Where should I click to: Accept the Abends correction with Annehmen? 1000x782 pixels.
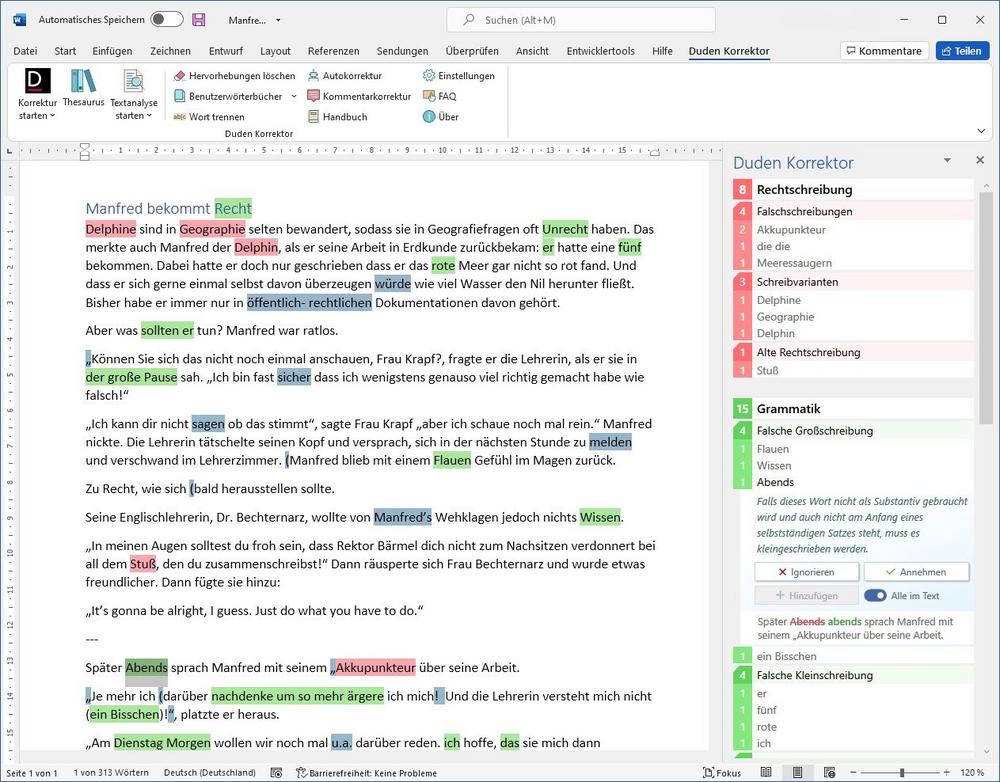click(916, 572)
